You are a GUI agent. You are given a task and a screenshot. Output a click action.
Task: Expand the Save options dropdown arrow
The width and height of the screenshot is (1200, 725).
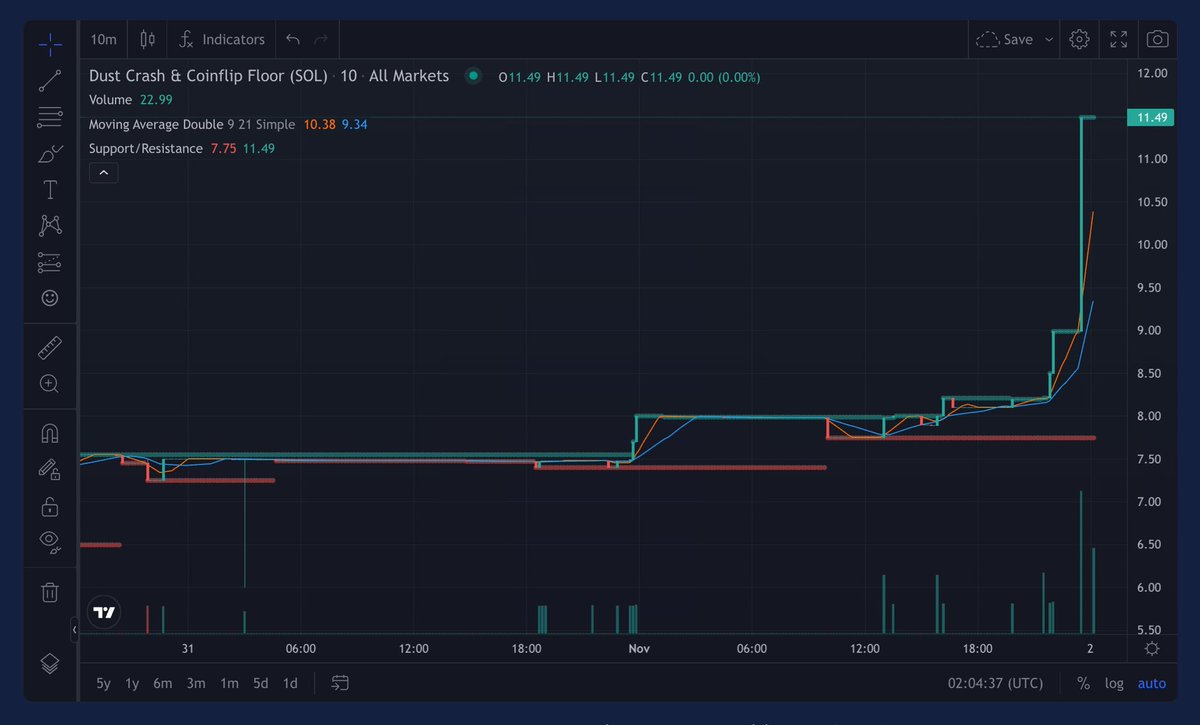coord(1048,40)
